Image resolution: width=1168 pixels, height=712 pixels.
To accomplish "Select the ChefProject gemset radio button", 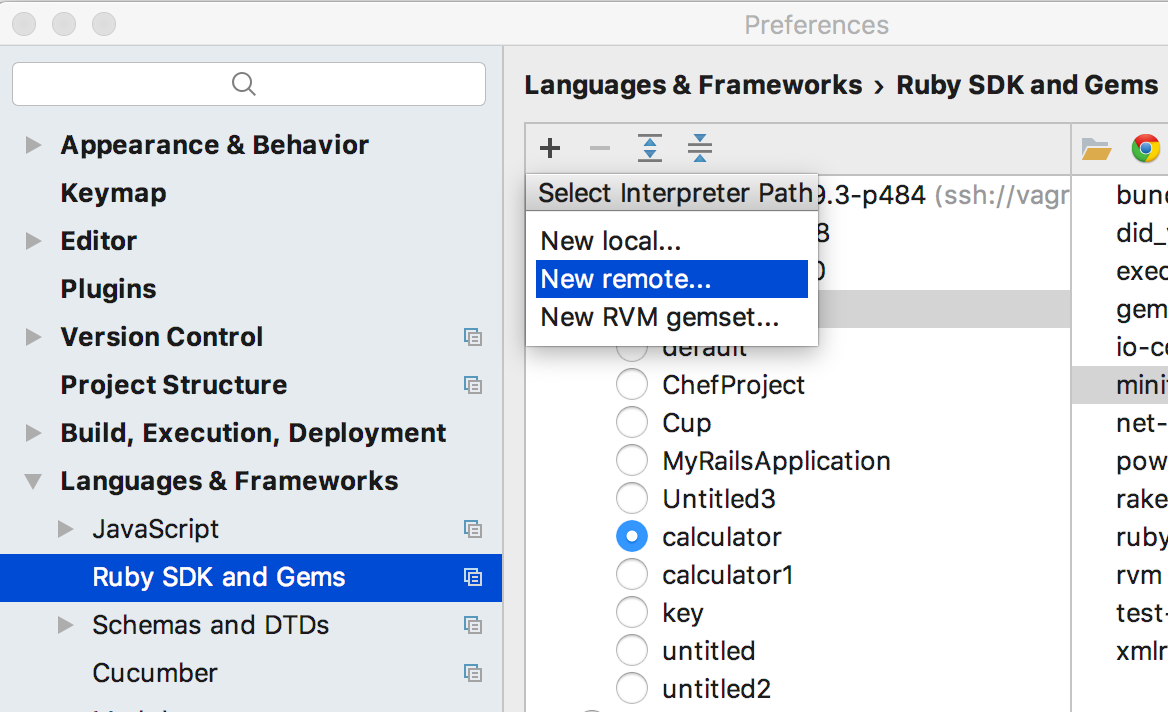I will click(632, 386).
